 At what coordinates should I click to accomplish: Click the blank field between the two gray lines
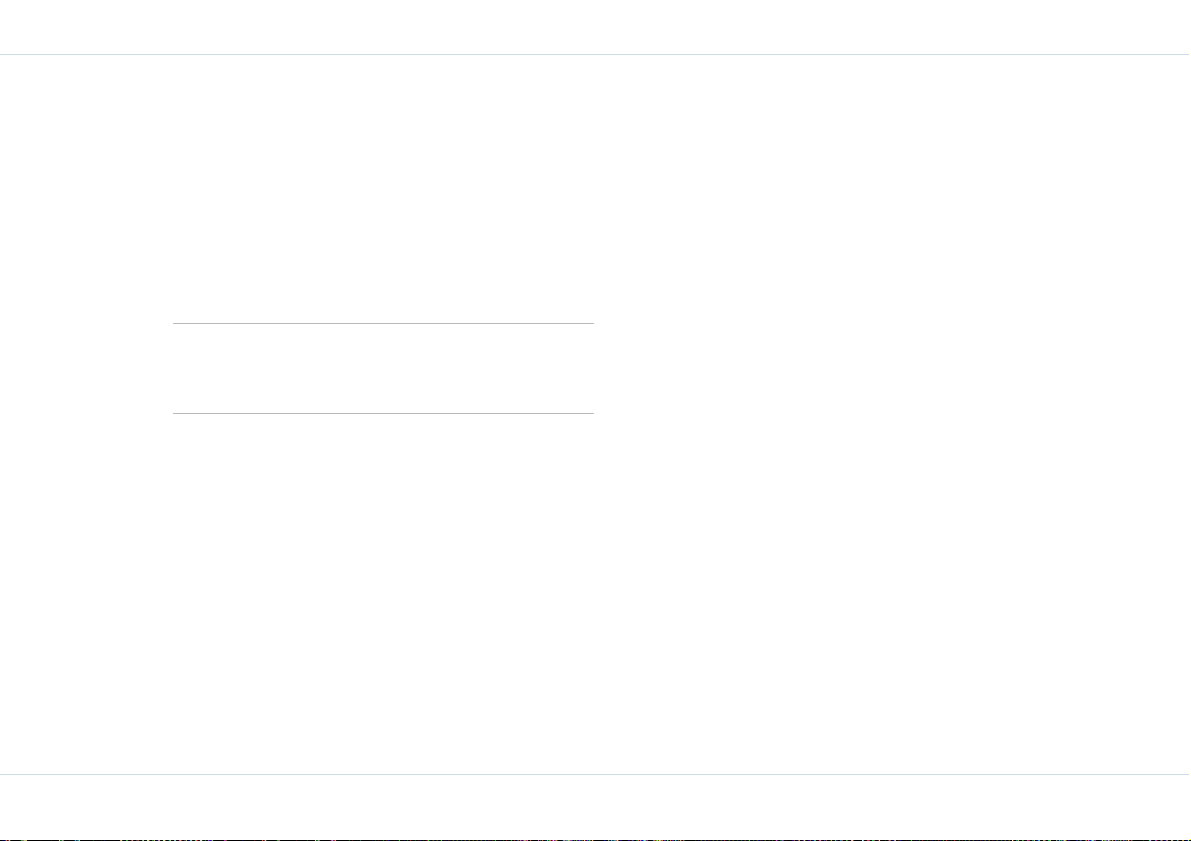(x=383, y=368)
